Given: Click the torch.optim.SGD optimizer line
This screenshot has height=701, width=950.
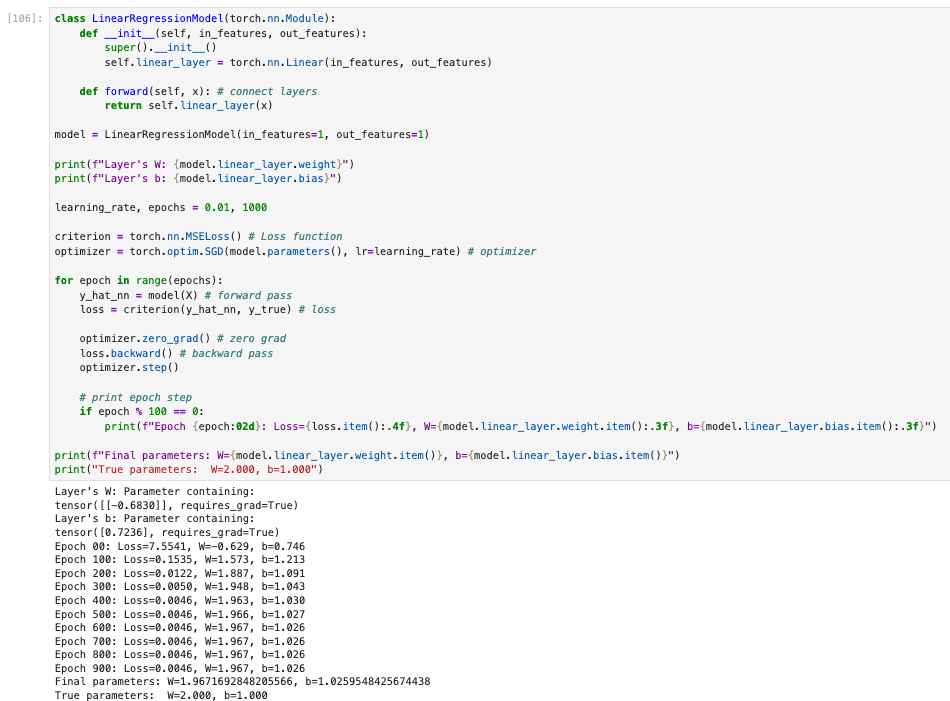Looking at the screenshot, I should [x=295, y=251].
